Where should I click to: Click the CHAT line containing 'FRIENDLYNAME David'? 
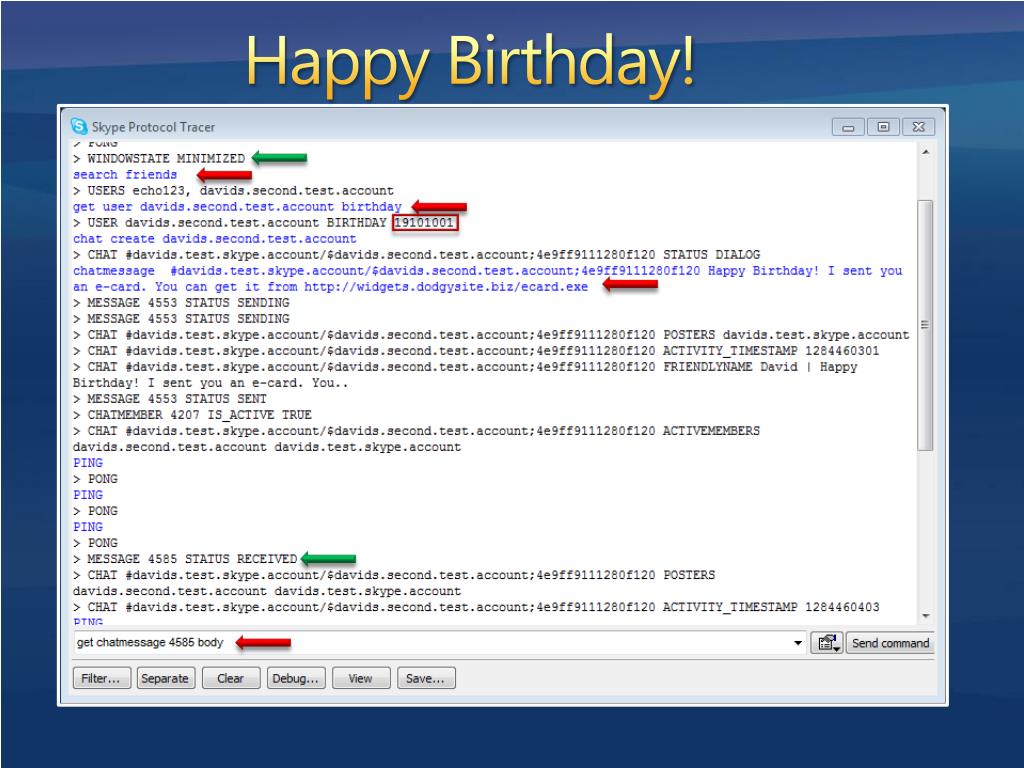[x=465, y=375]
